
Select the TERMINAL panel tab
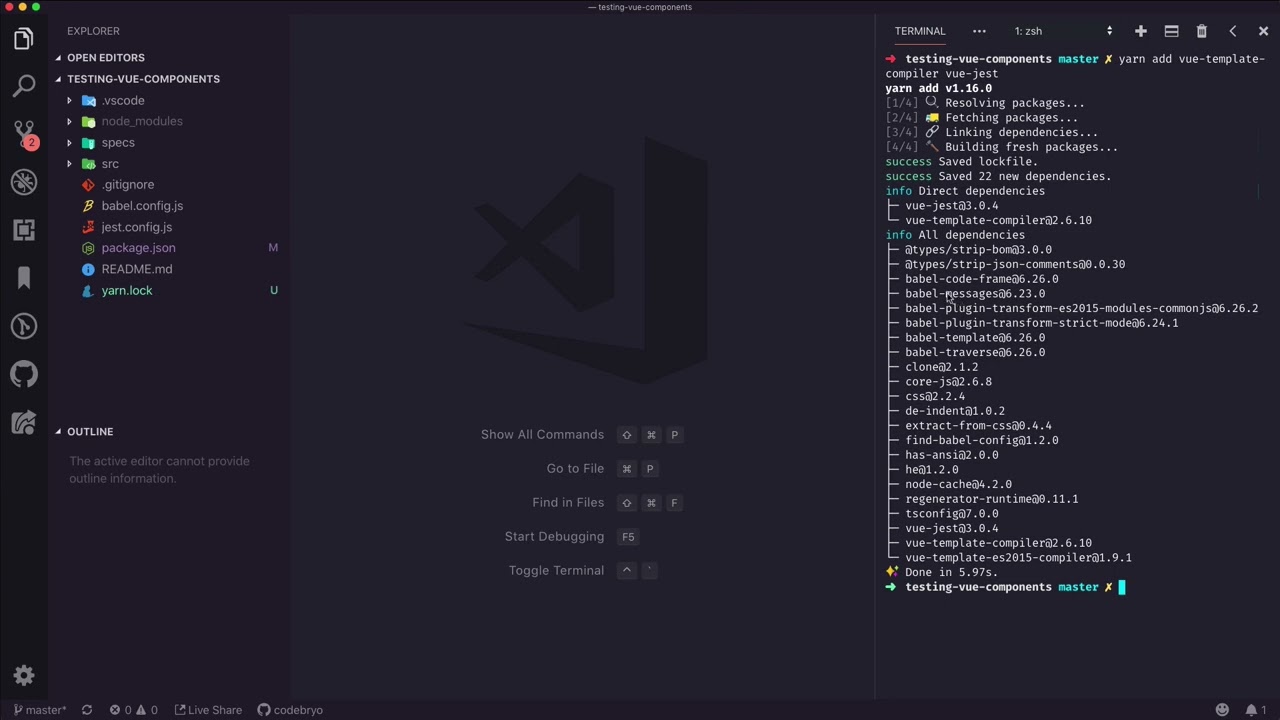[x=920, y=31]
